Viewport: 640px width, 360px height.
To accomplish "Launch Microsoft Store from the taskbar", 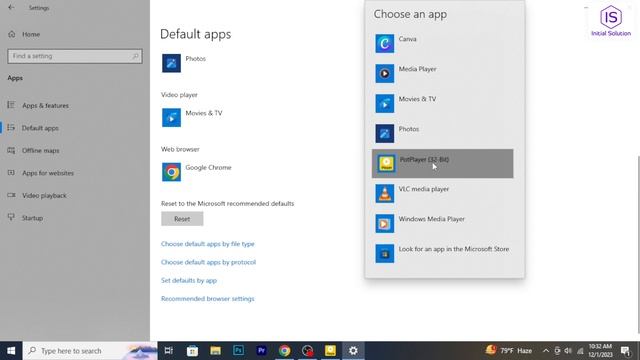I will [x=192, y=351].
